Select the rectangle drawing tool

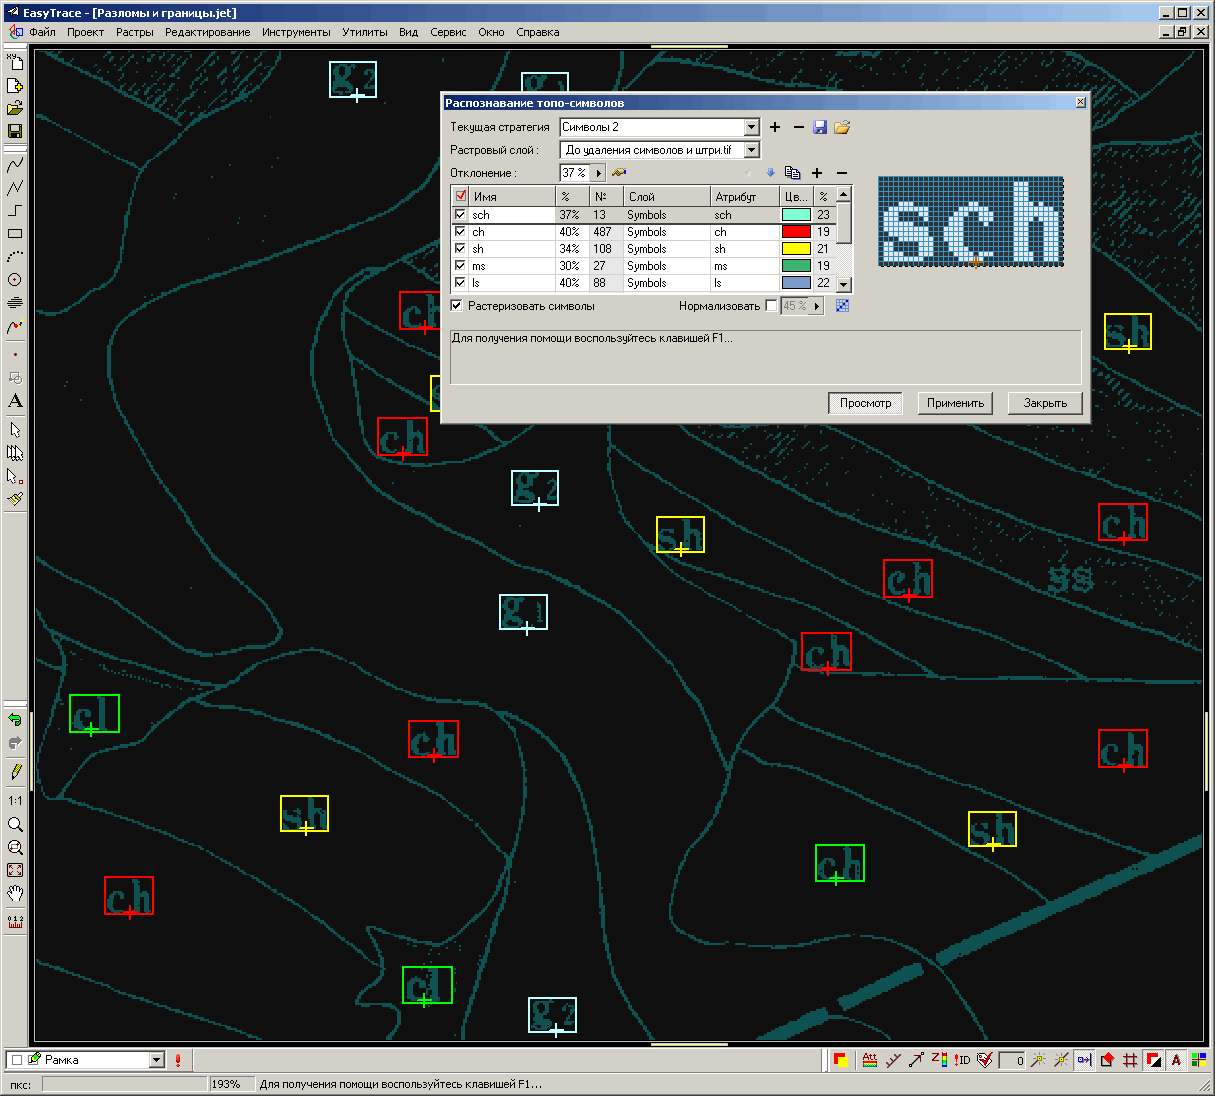tap(15, 234)
